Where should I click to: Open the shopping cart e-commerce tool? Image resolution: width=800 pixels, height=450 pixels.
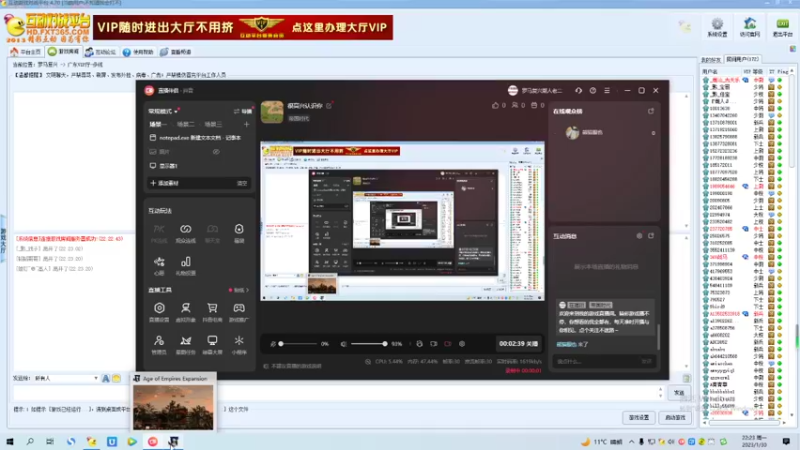pos(212,312)
